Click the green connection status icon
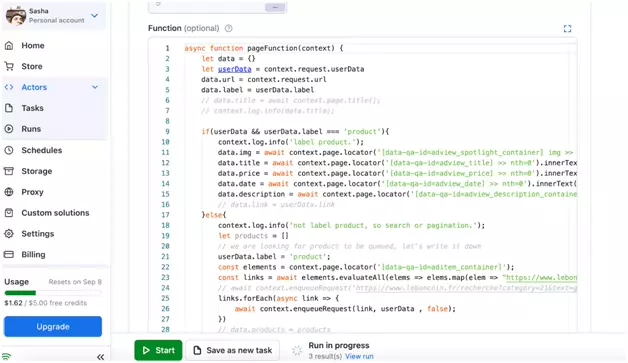The height and width of the screenshot is (363, 628). (6, 357)
